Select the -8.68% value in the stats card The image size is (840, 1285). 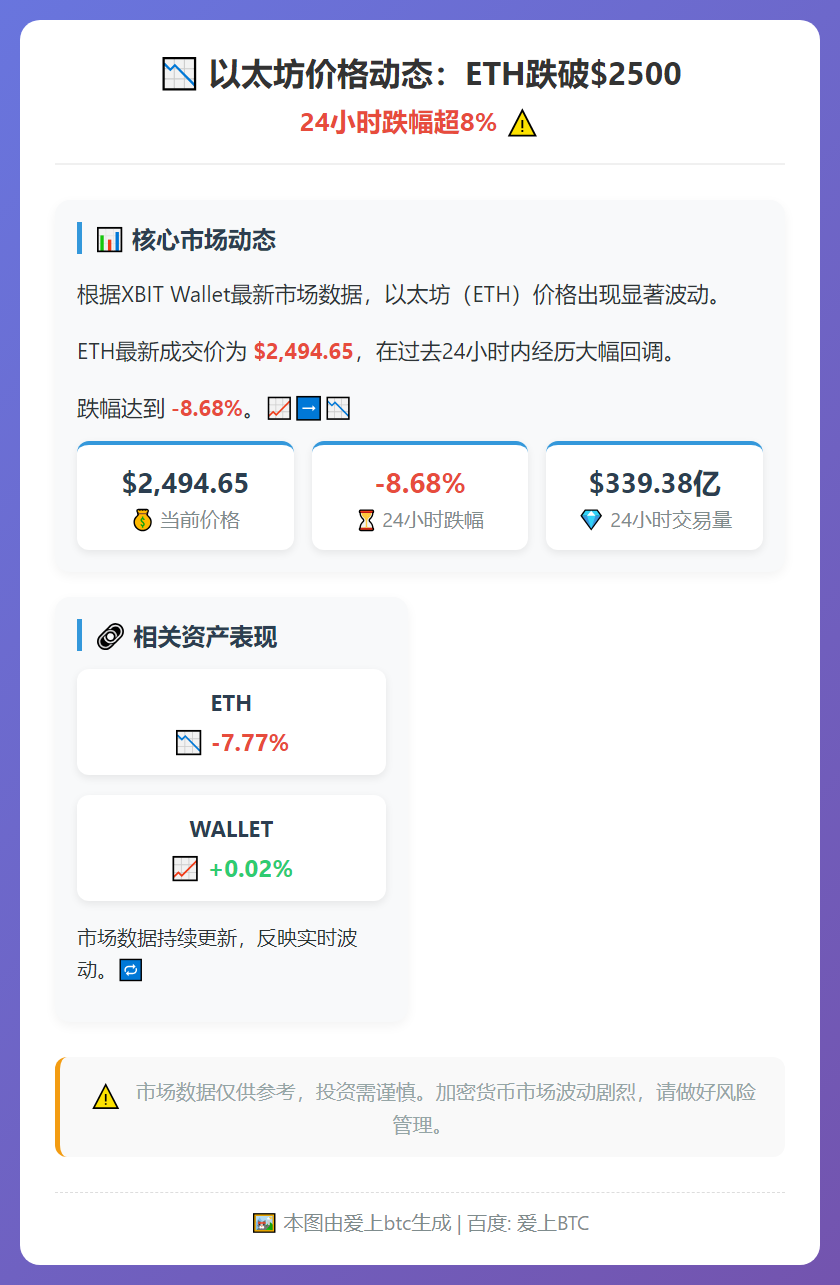(x=420, y=483)
